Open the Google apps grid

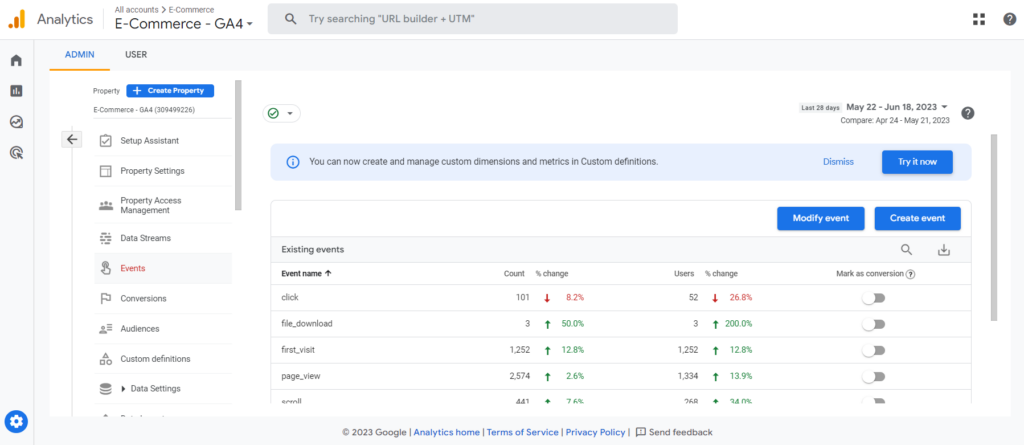(977, 19)
